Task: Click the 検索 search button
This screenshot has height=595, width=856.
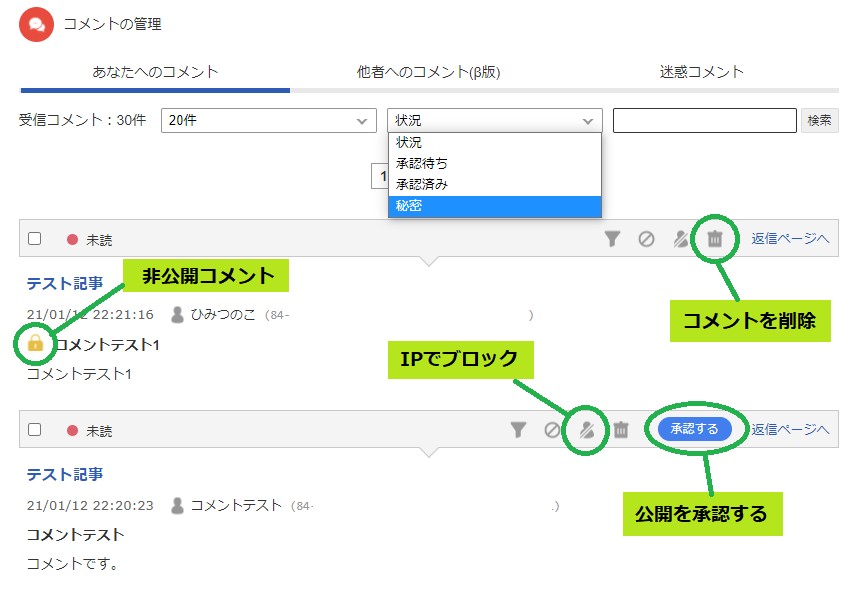Action: [x=819, y=121]
